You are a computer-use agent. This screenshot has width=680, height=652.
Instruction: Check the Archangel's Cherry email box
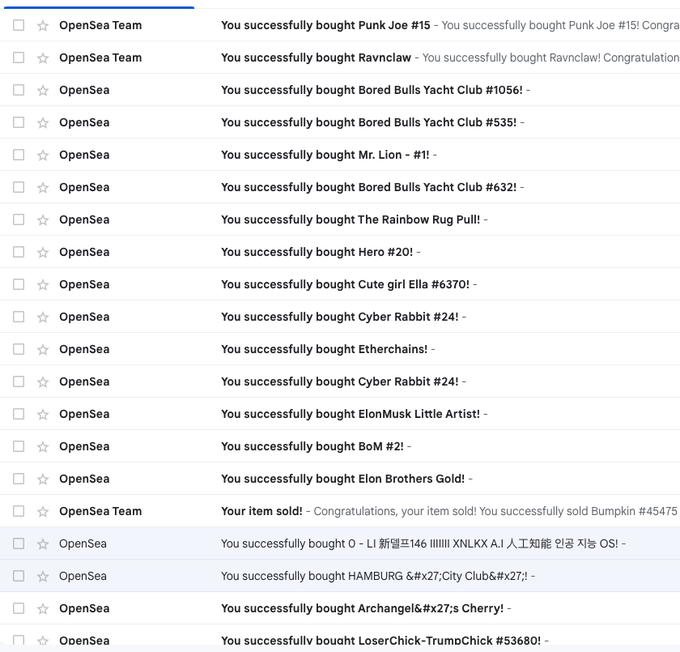pos(19,608)
